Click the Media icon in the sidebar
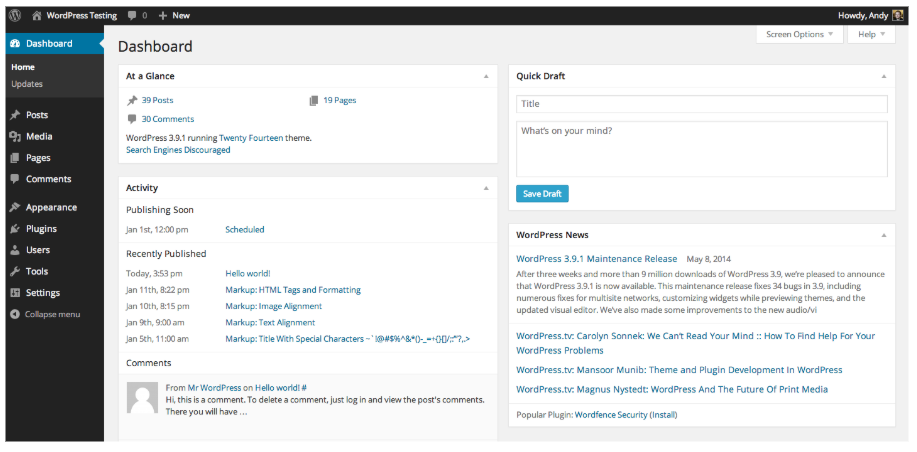 (x=15, y=137)
